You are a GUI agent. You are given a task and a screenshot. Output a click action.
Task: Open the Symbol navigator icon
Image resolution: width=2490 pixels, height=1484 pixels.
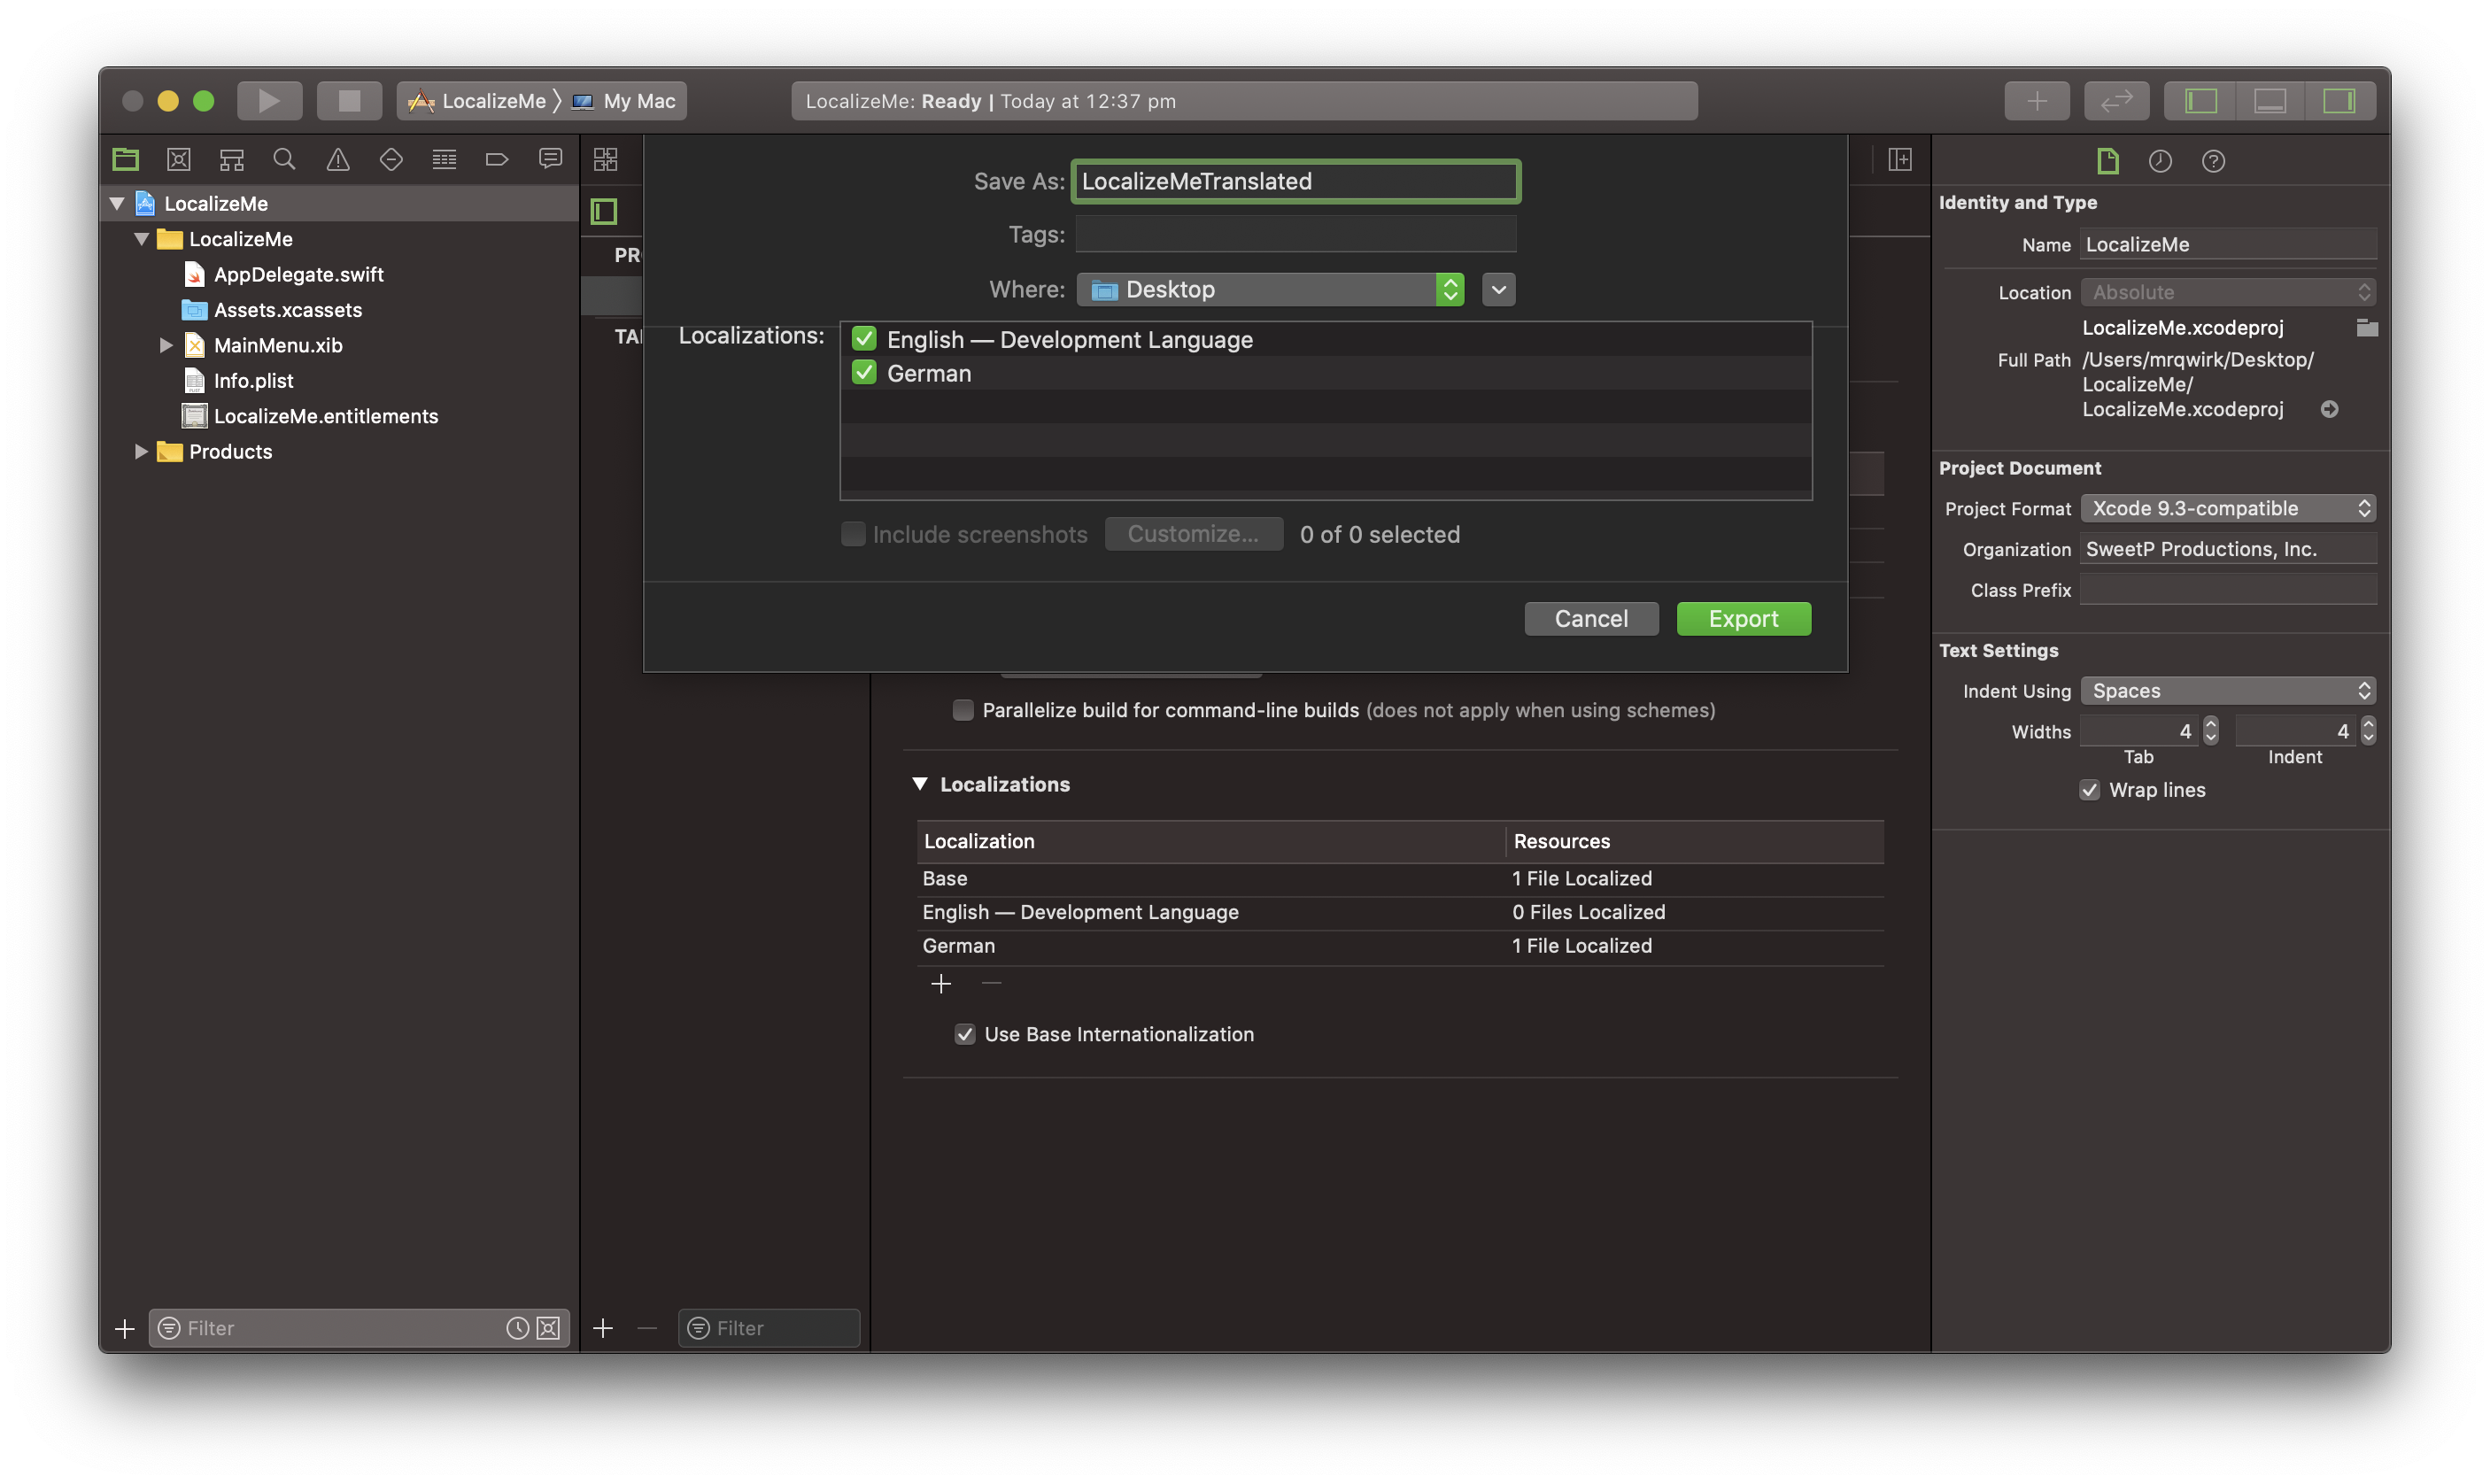[232, 159]
